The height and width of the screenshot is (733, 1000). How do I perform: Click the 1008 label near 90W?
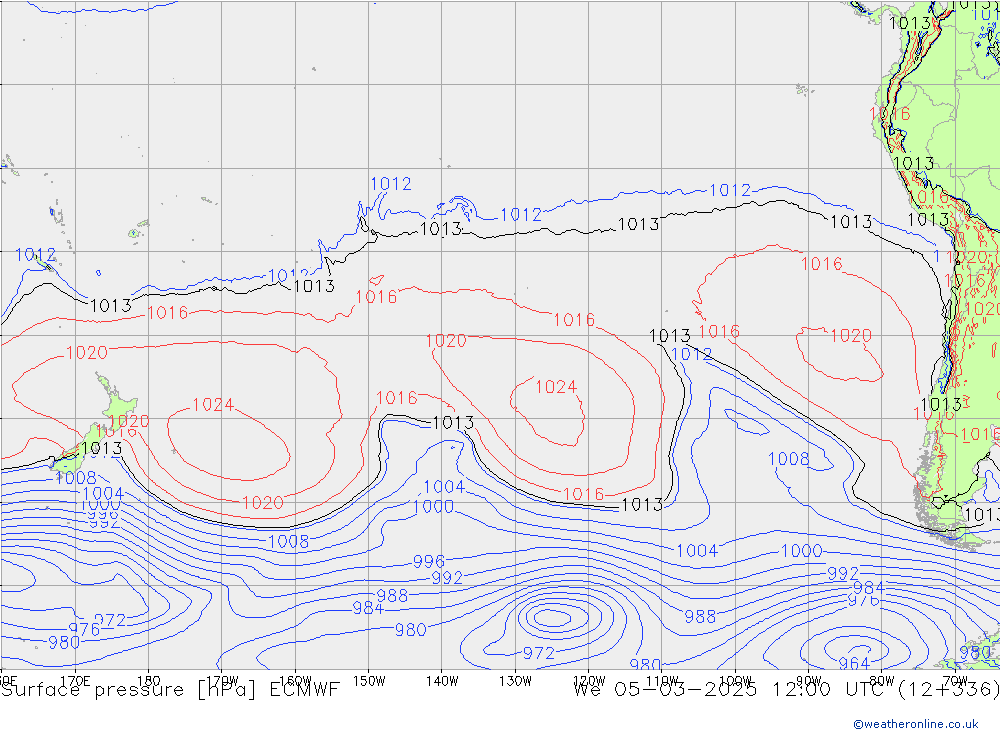pos(789,459)
